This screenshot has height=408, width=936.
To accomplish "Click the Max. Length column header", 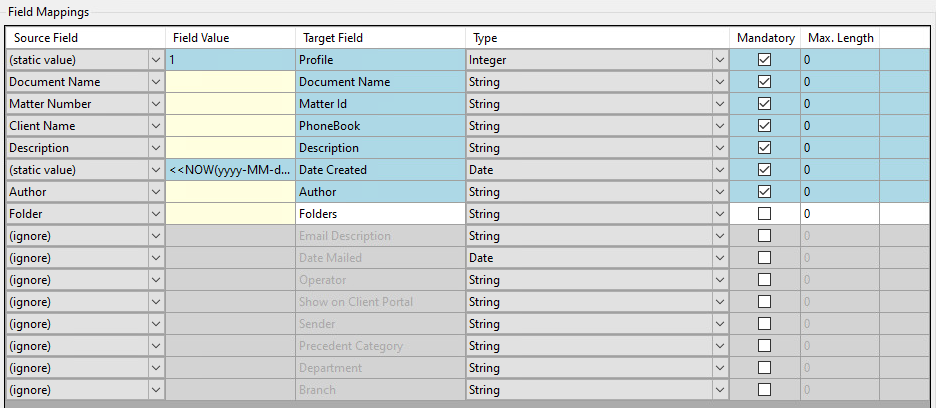I will click(840, 38).
